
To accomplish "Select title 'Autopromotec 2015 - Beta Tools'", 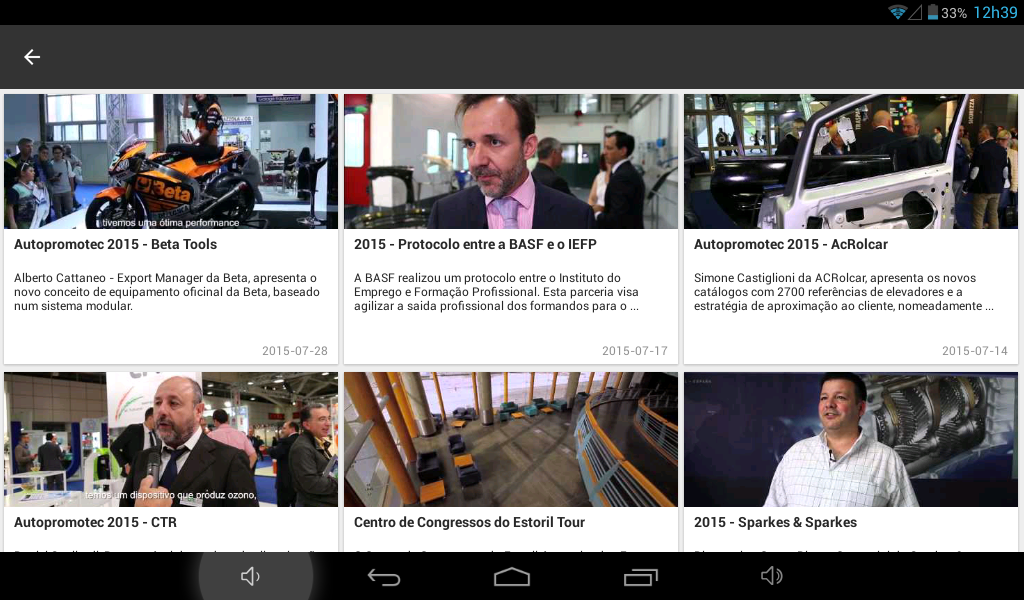I will 116,245.
